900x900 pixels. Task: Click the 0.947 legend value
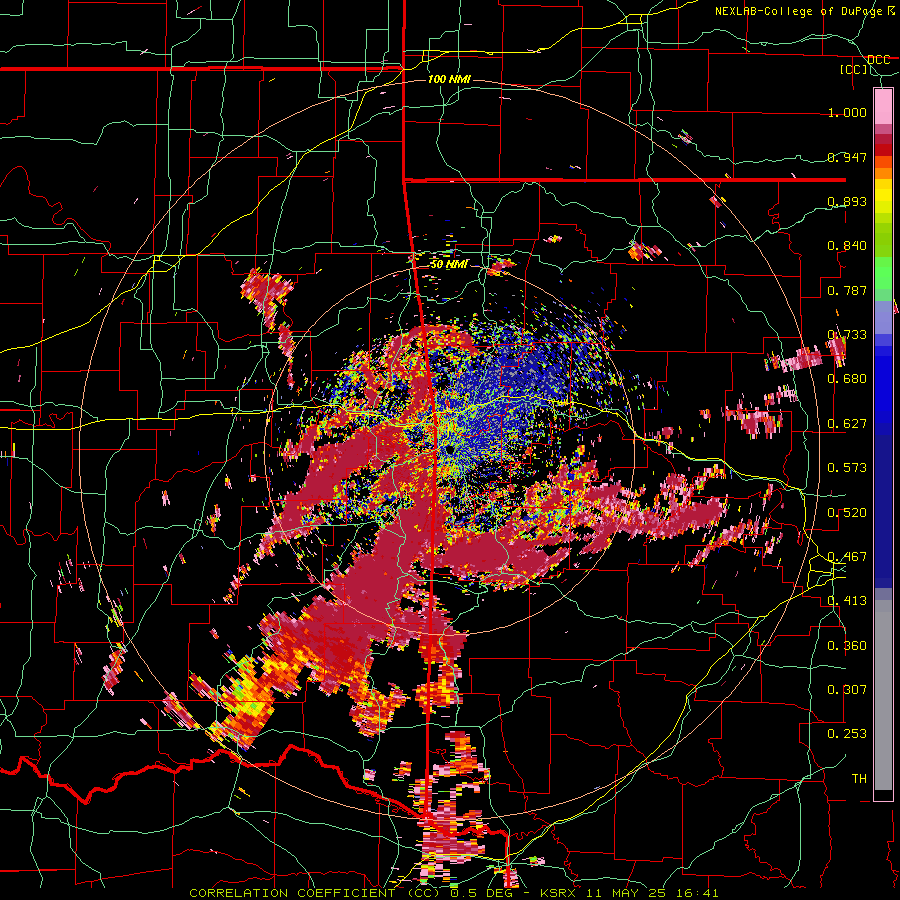pyautogui.click(x=847, y=157)
